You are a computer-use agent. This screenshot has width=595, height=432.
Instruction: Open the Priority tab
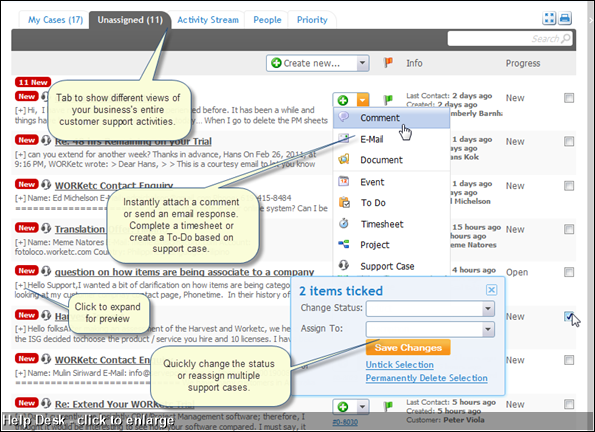click(x=312, y=20)
